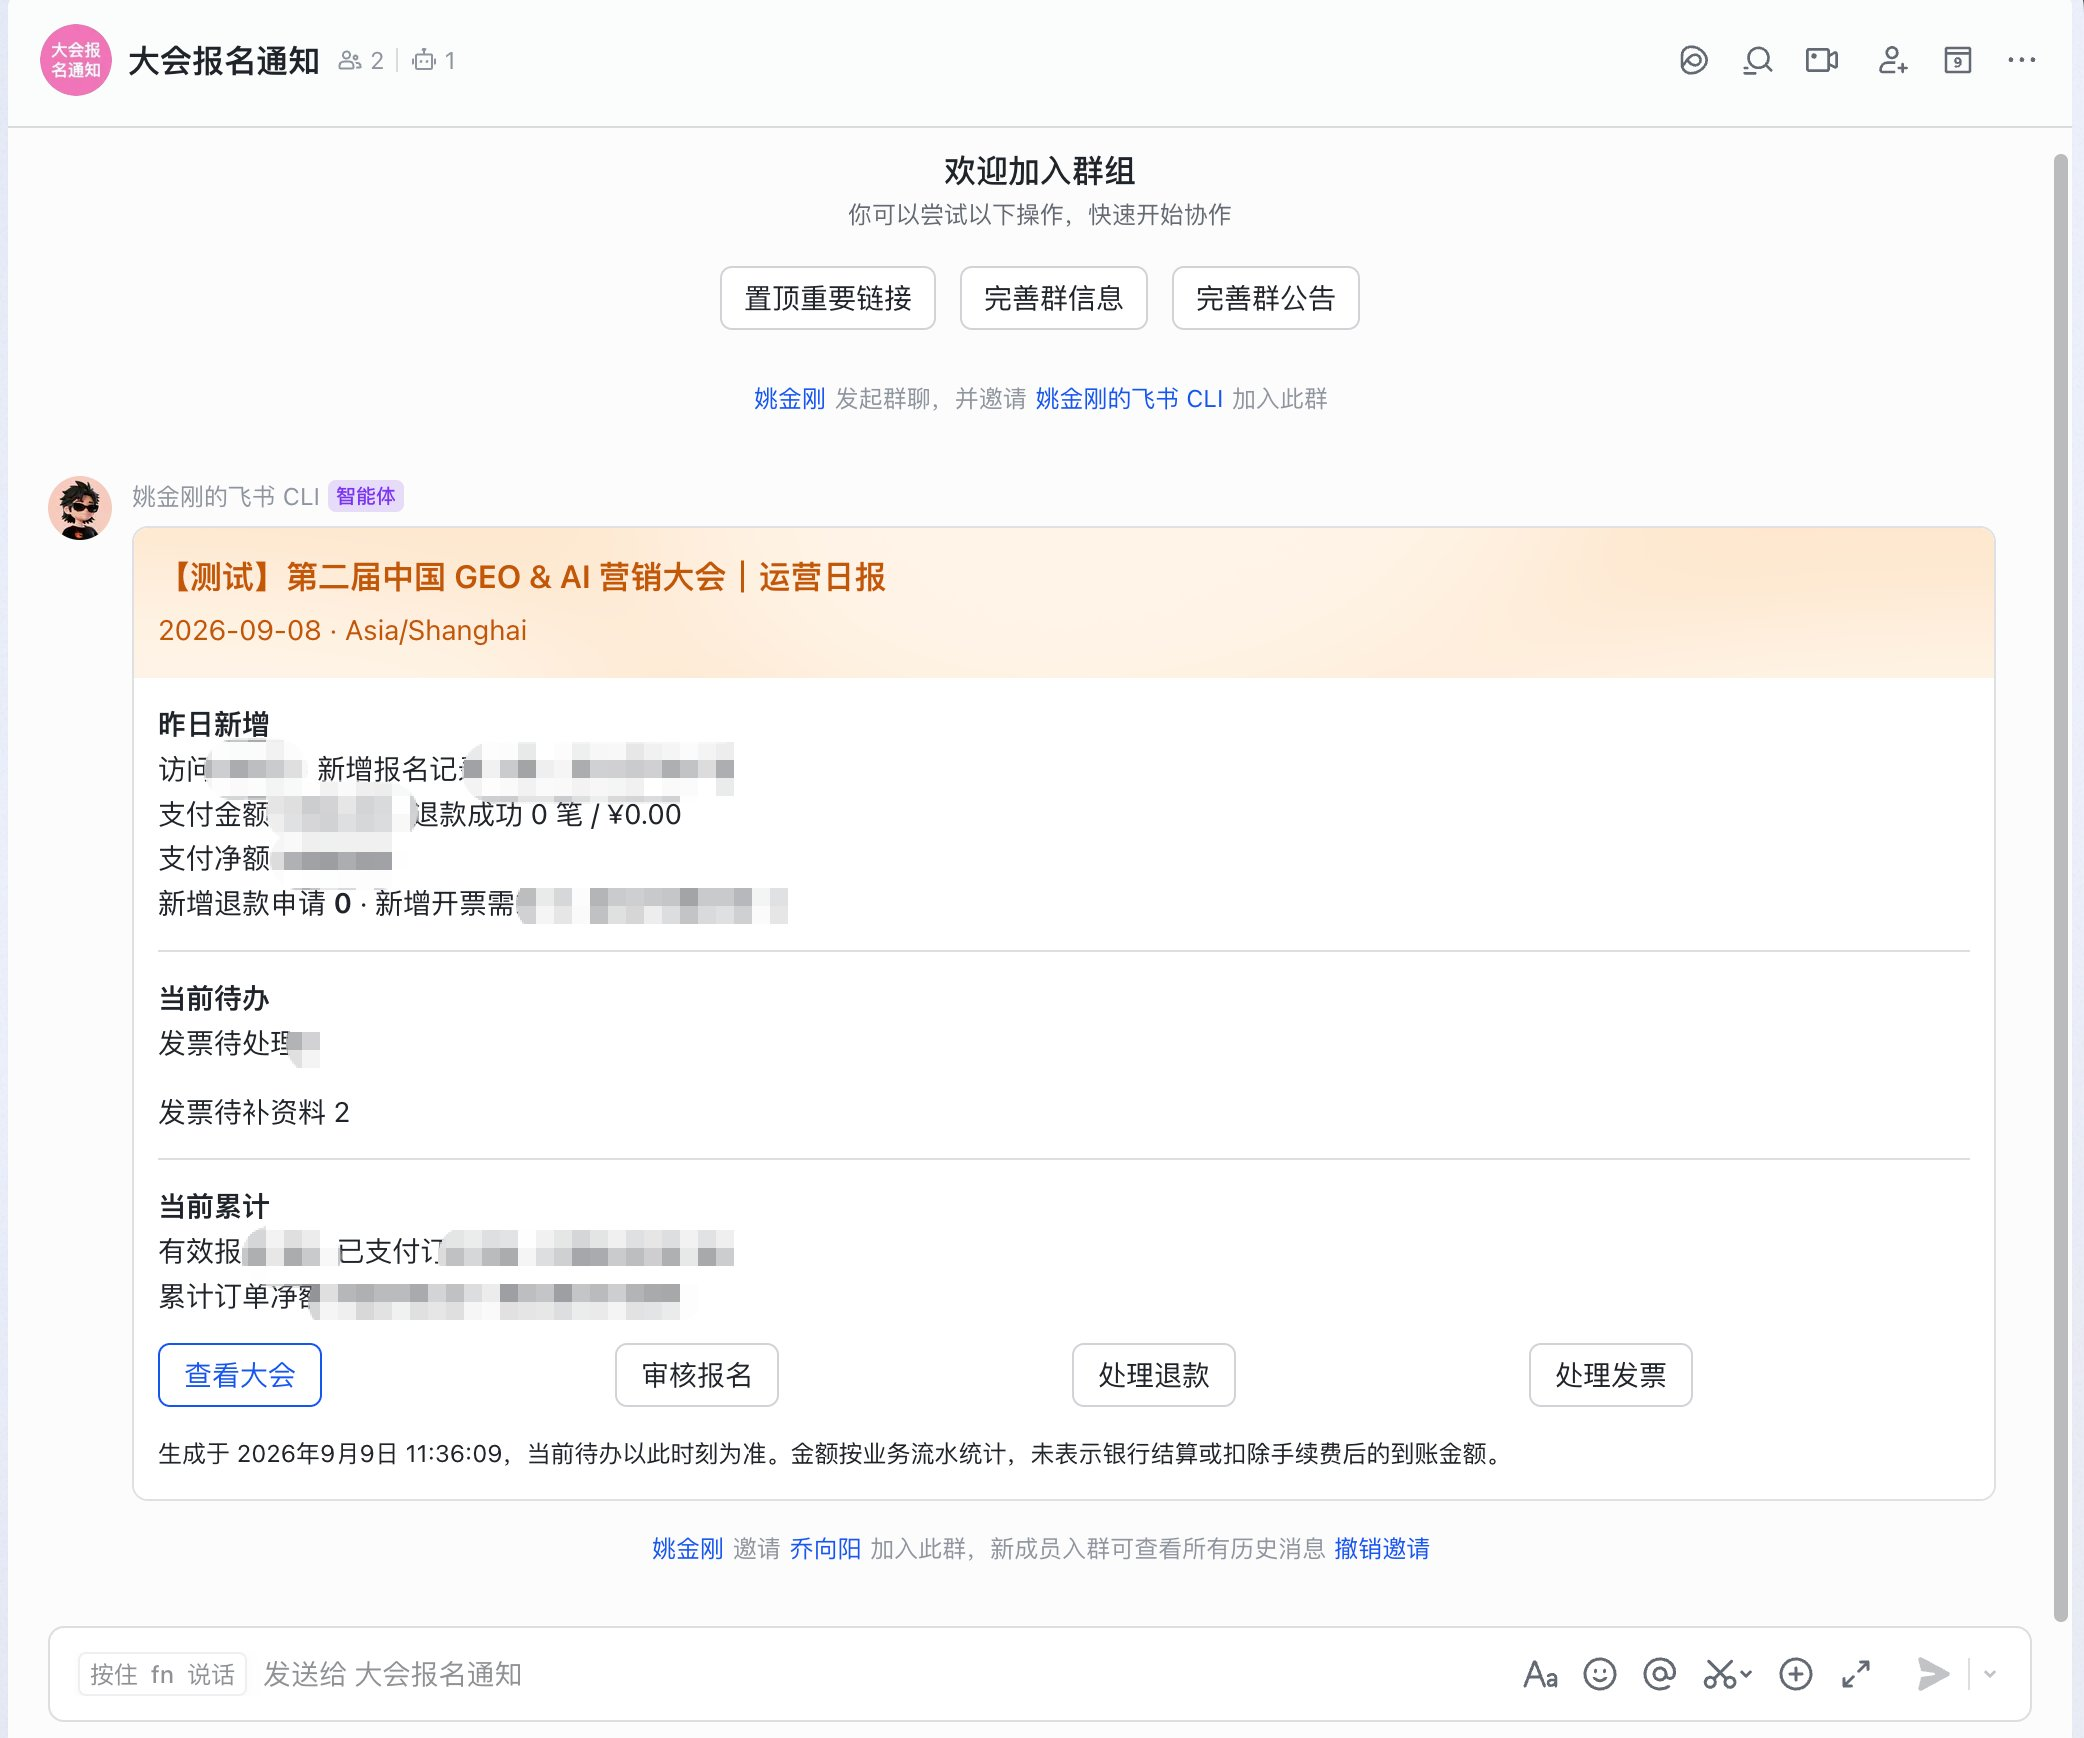The image size is (2084, 1738).
Task: Insert an @ mention
Action: pos(1660,1674)
